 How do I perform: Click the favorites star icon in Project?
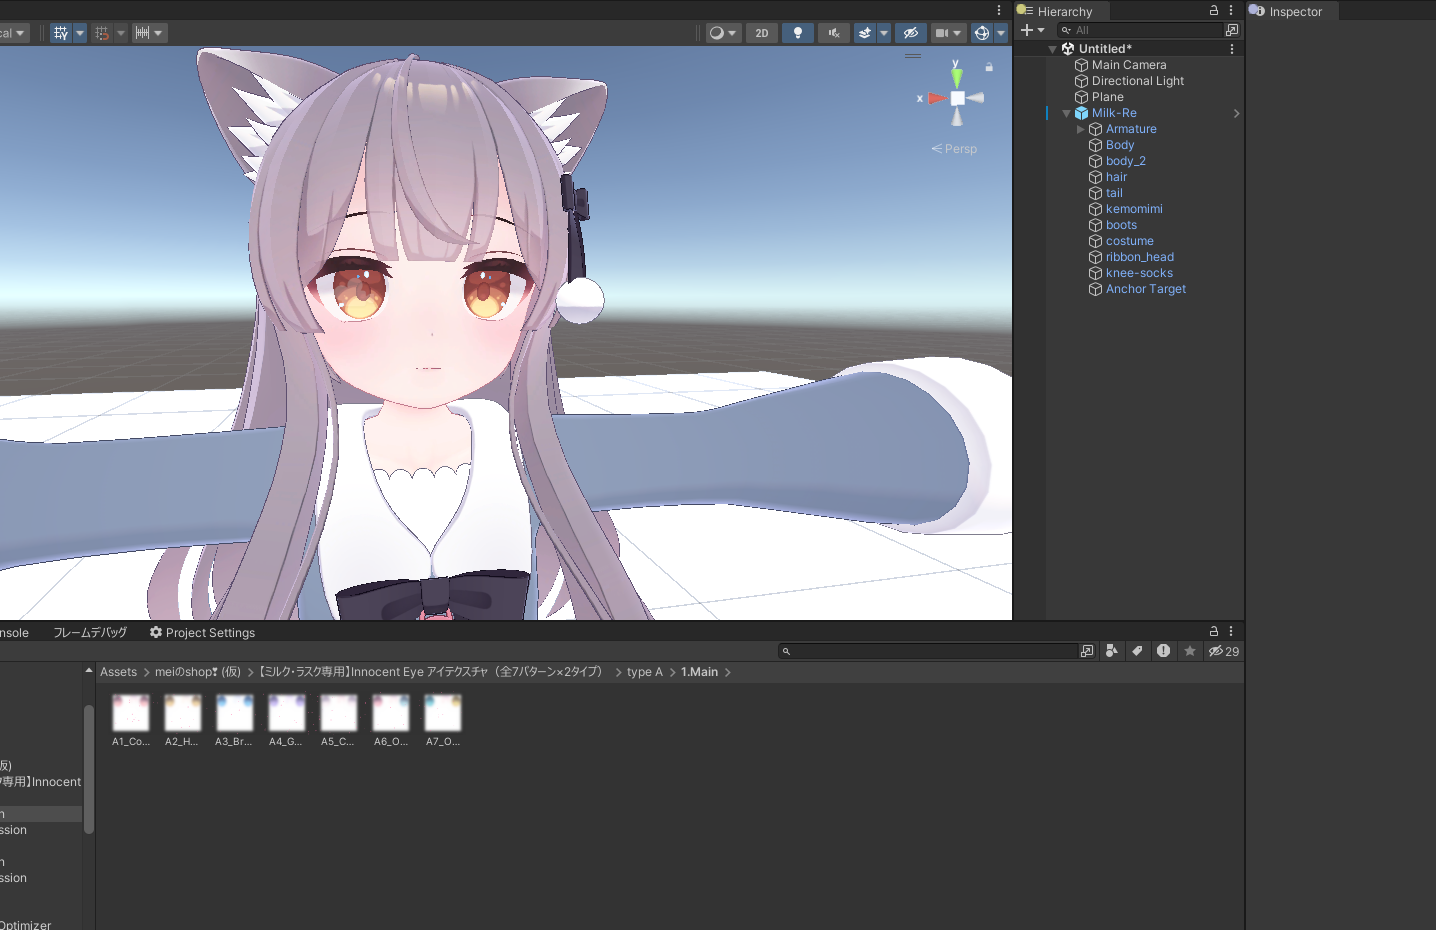coord(1189,651)
